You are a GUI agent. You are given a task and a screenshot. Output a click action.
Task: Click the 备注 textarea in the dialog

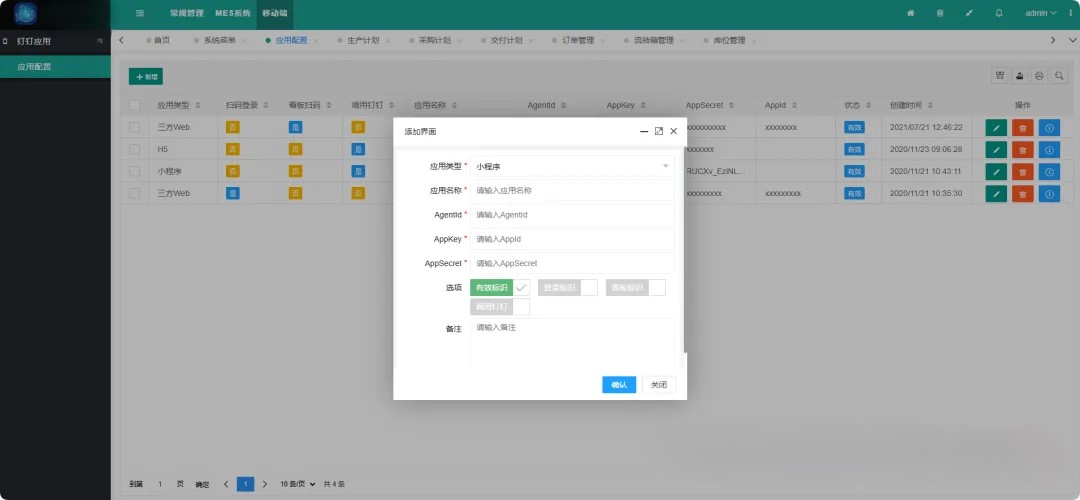(x=572, y=343)
